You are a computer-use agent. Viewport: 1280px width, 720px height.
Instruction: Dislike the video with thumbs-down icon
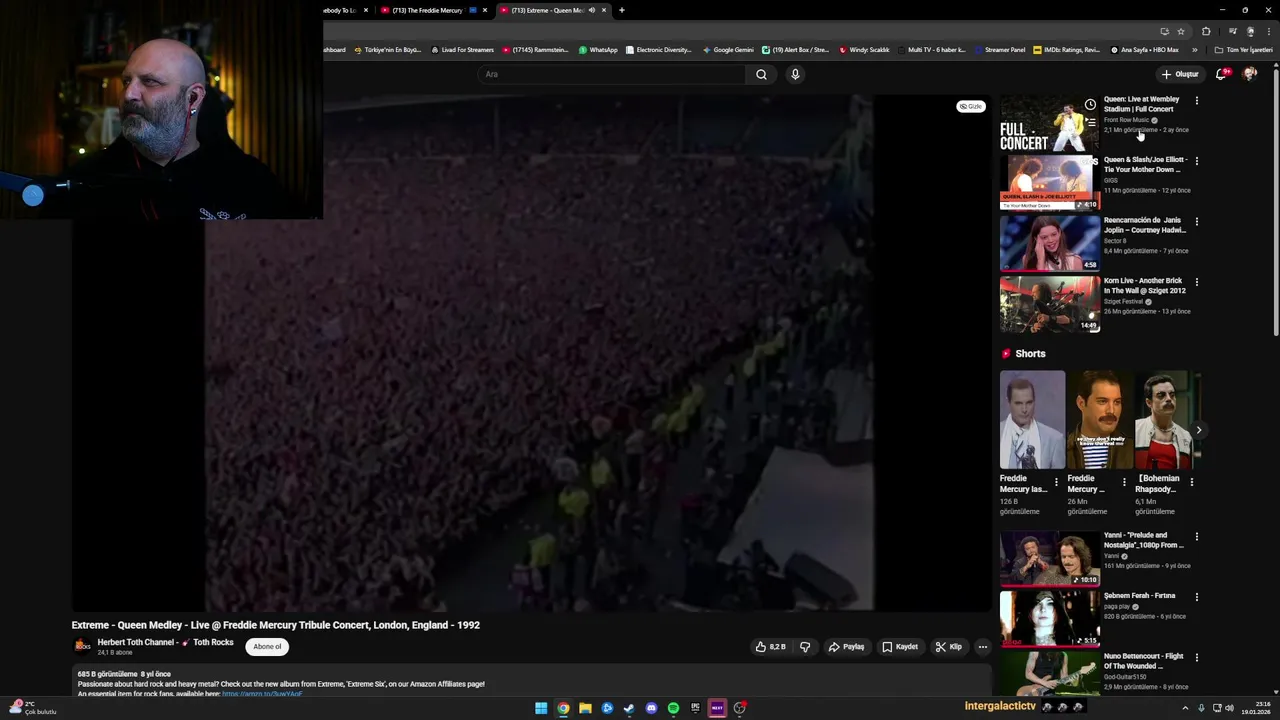click(x=805, y=647)
